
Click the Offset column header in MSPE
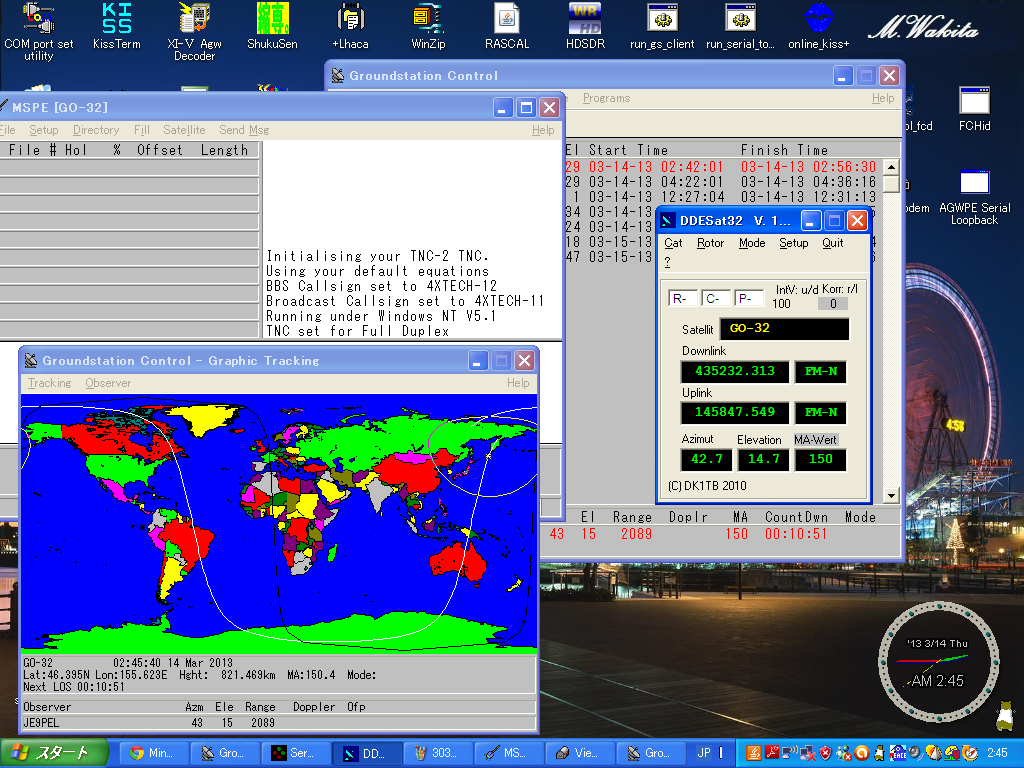[160, 150]
